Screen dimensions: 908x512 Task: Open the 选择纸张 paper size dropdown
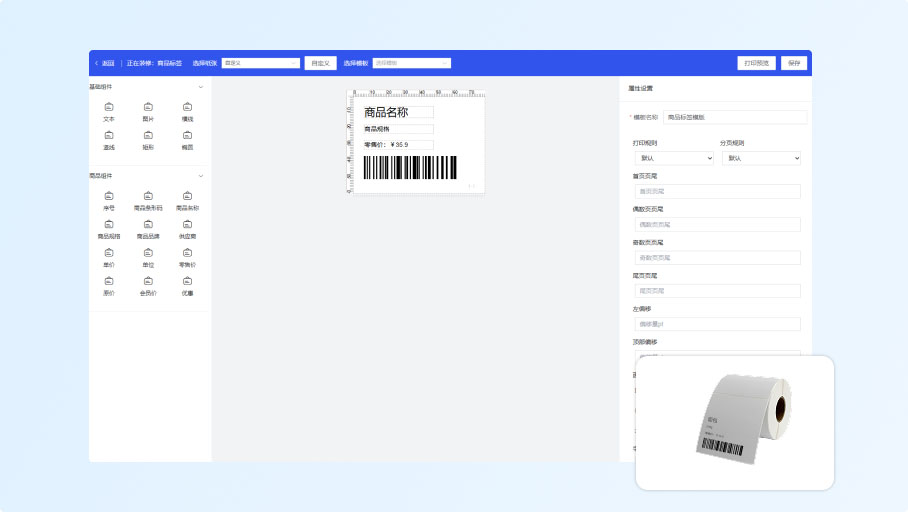click(x=260, y=63)
